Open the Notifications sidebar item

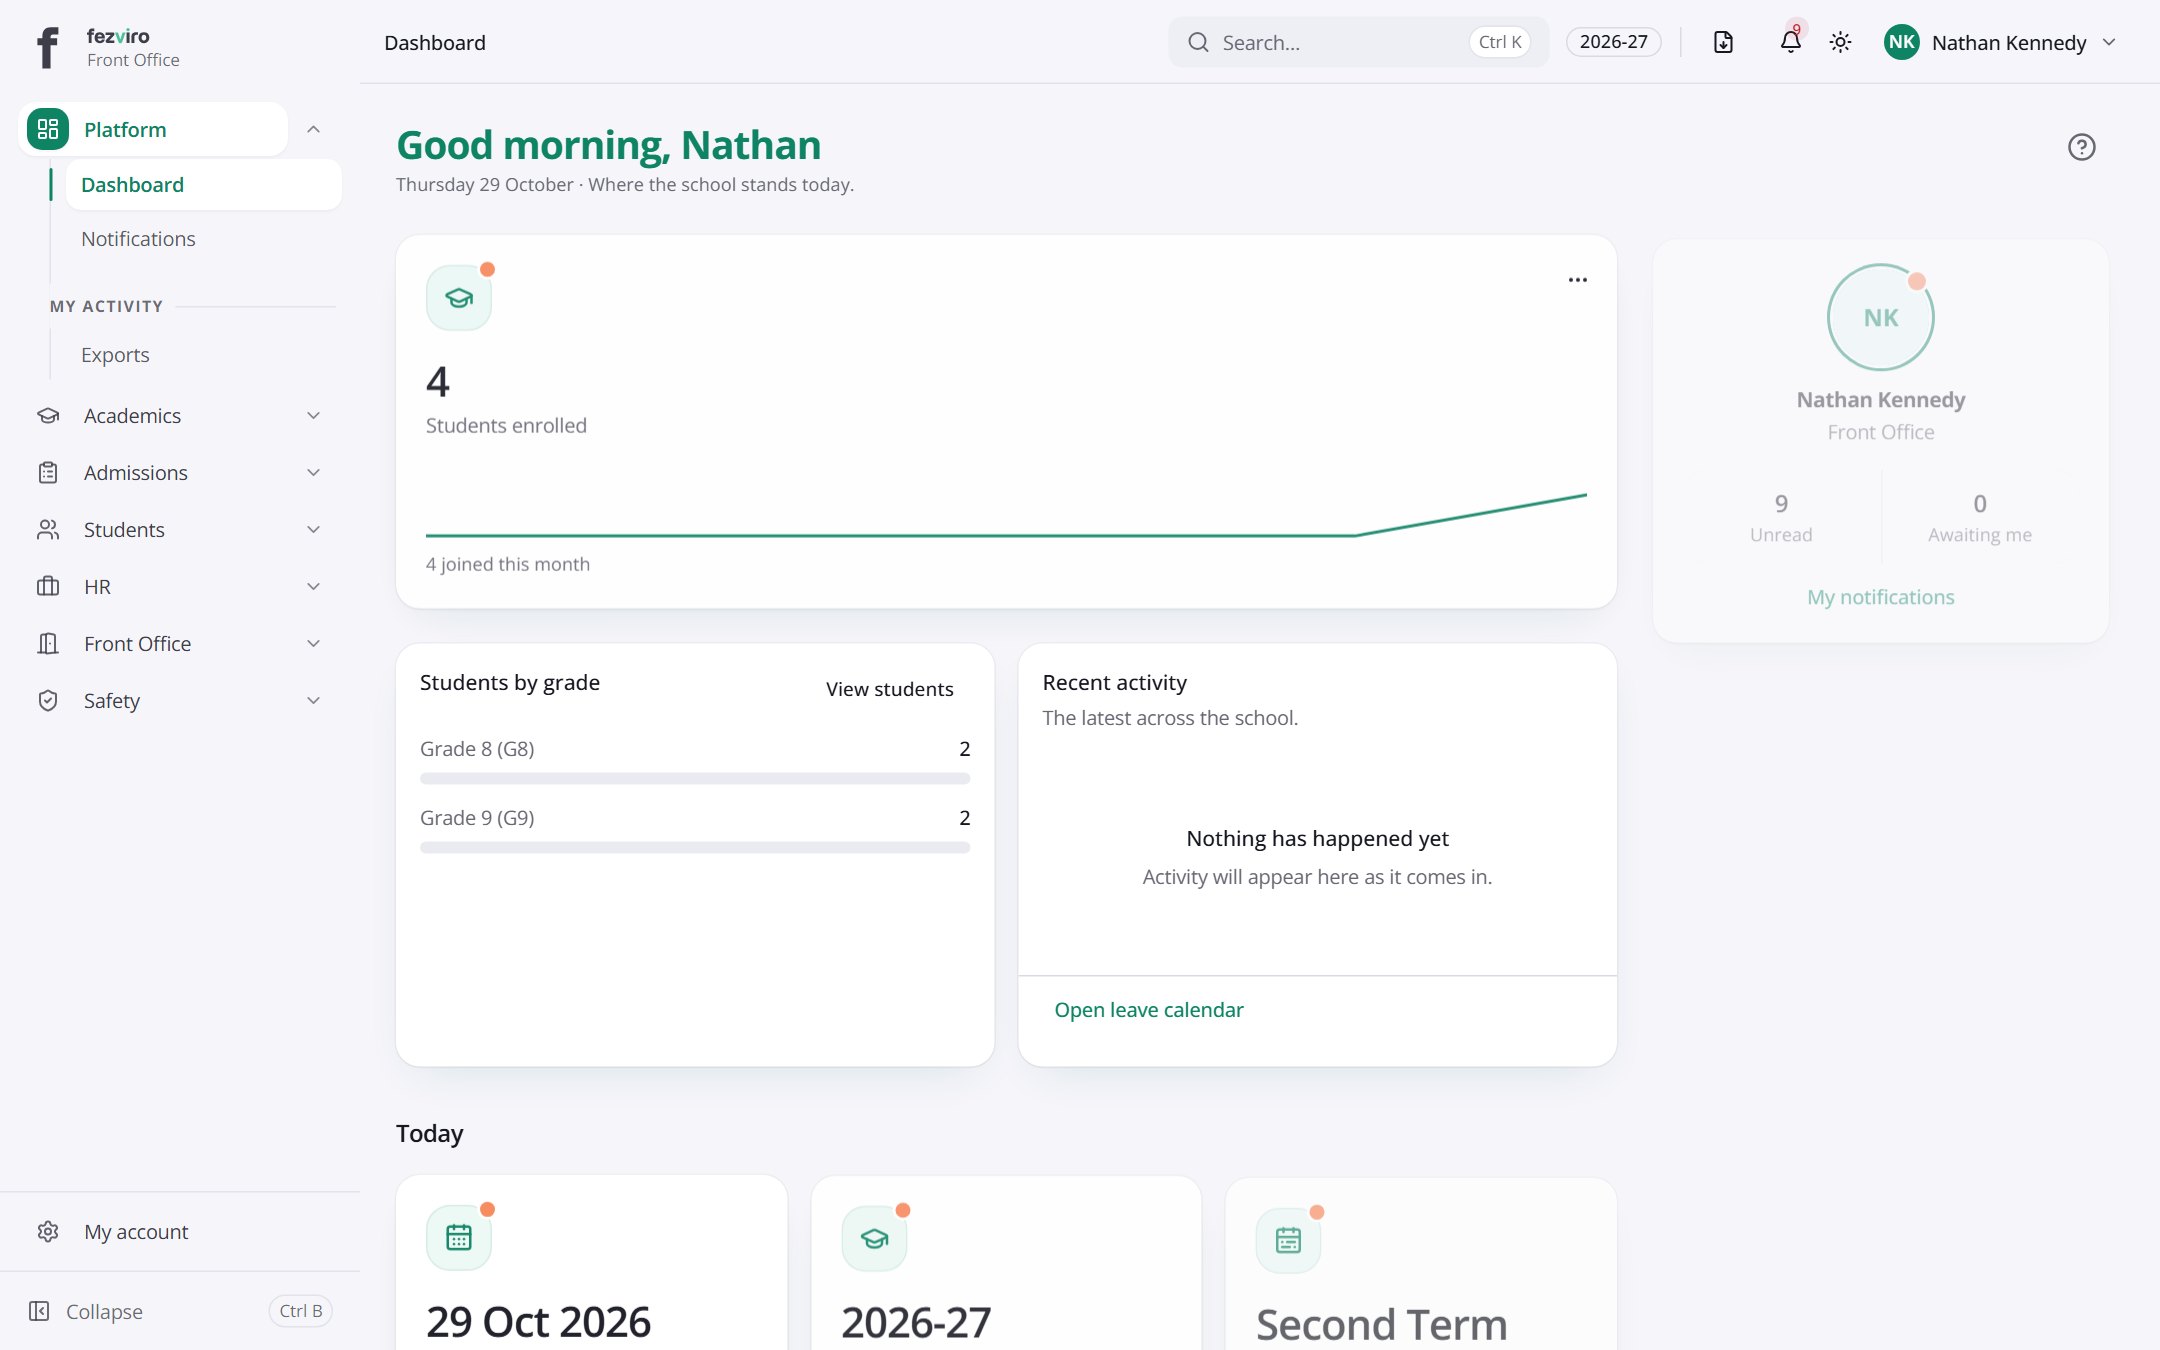tap(203, 238)
